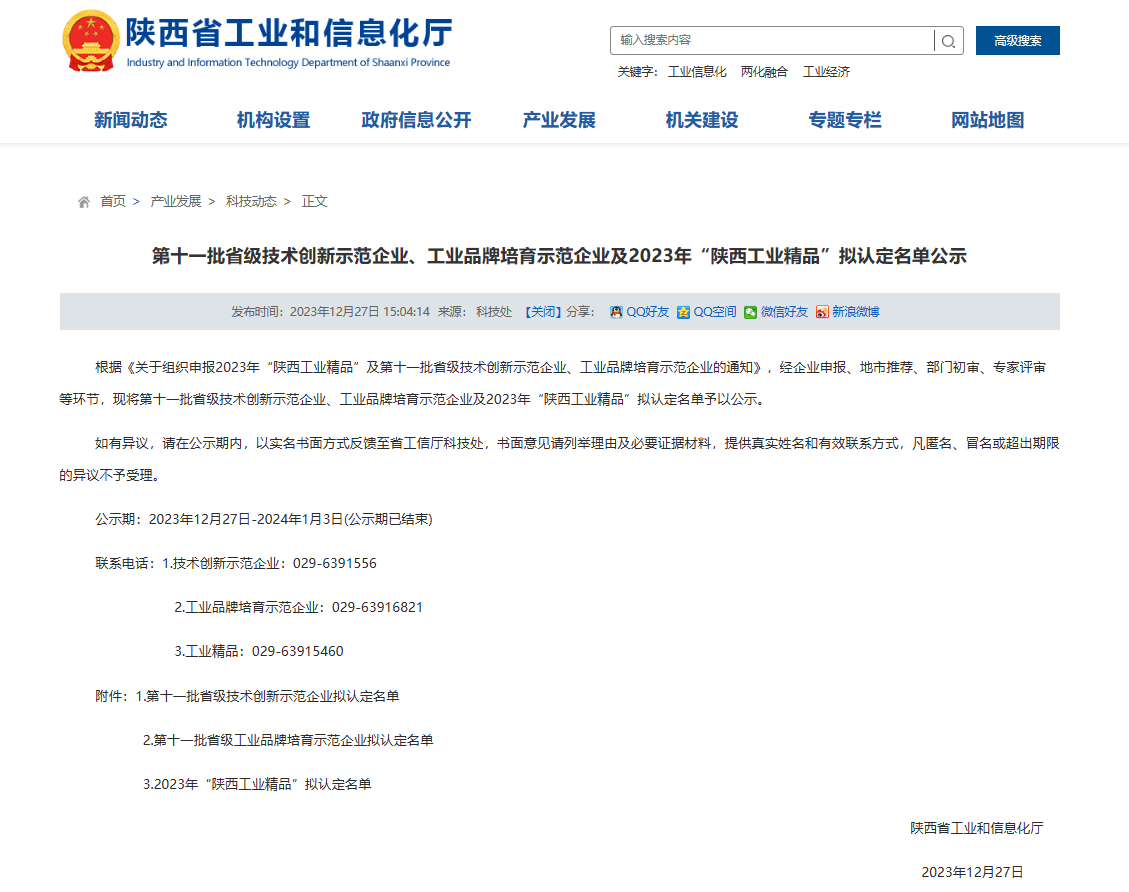Open the 新闻动态 menu
Screen dimensions: 1129x892
tap(130, 120)
